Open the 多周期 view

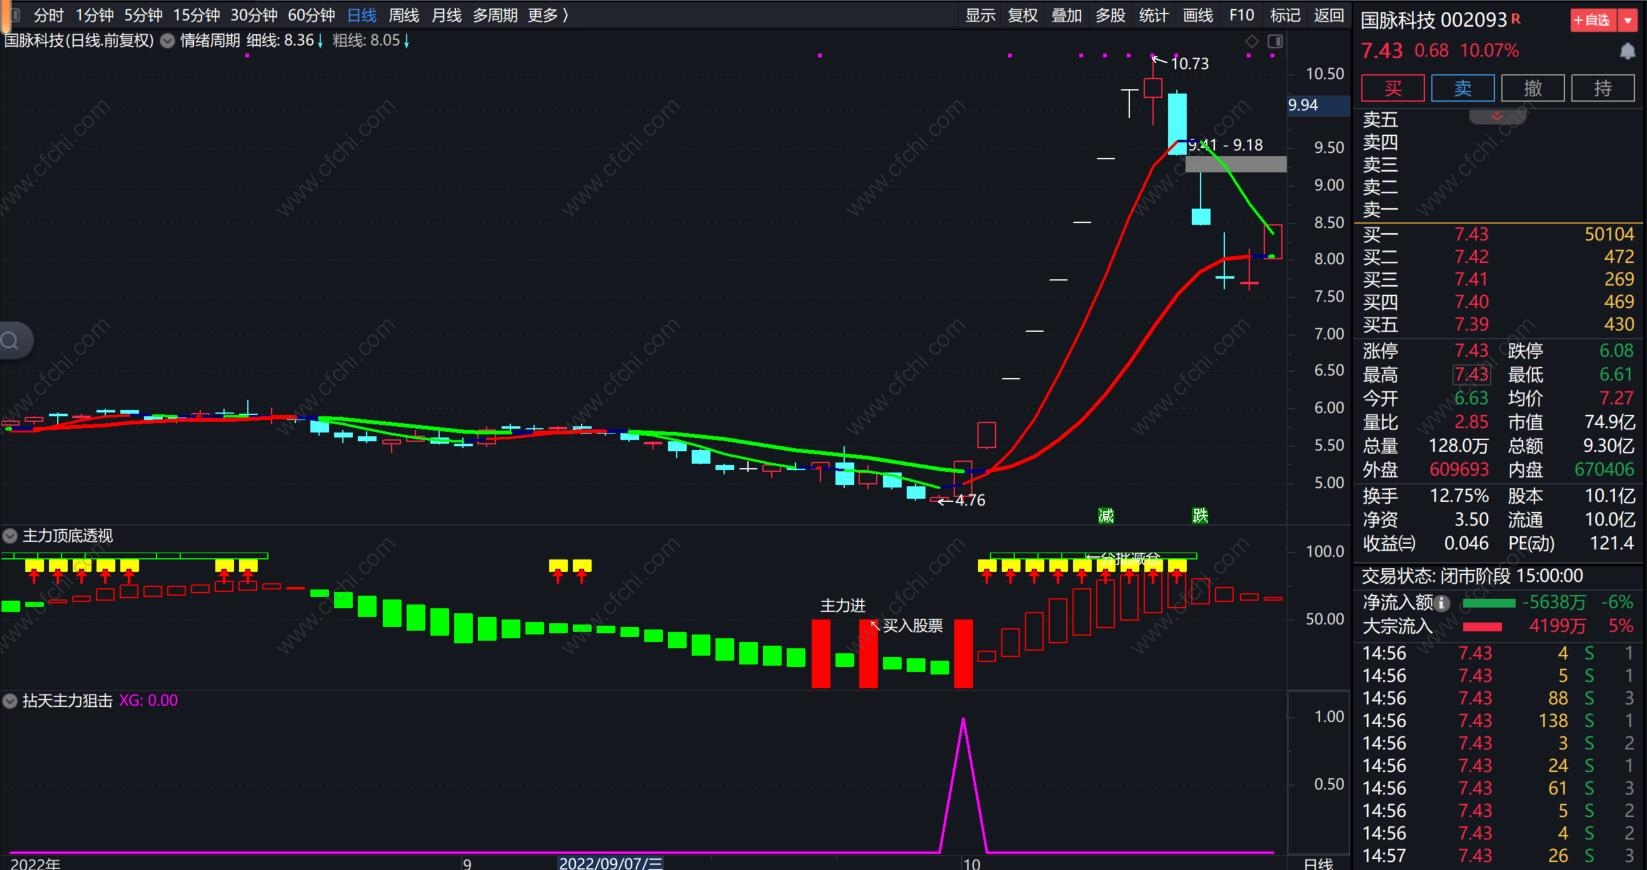495,15
